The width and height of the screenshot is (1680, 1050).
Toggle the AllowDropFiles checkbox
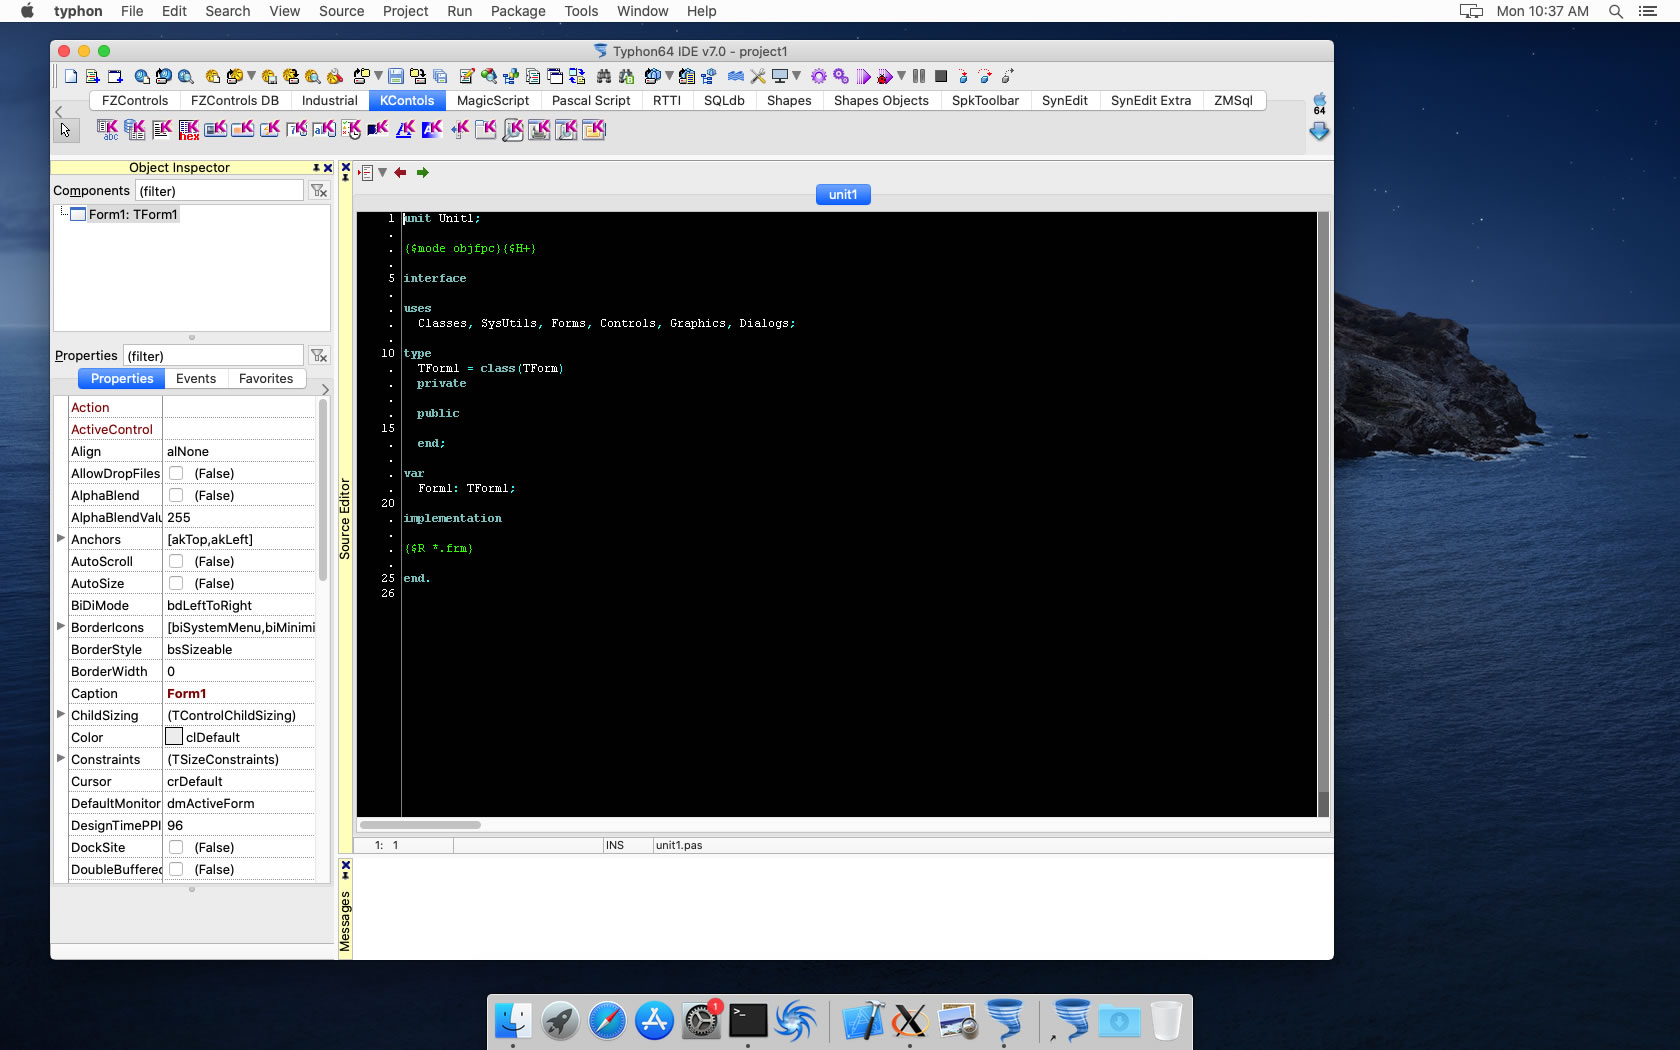[176, 473]
